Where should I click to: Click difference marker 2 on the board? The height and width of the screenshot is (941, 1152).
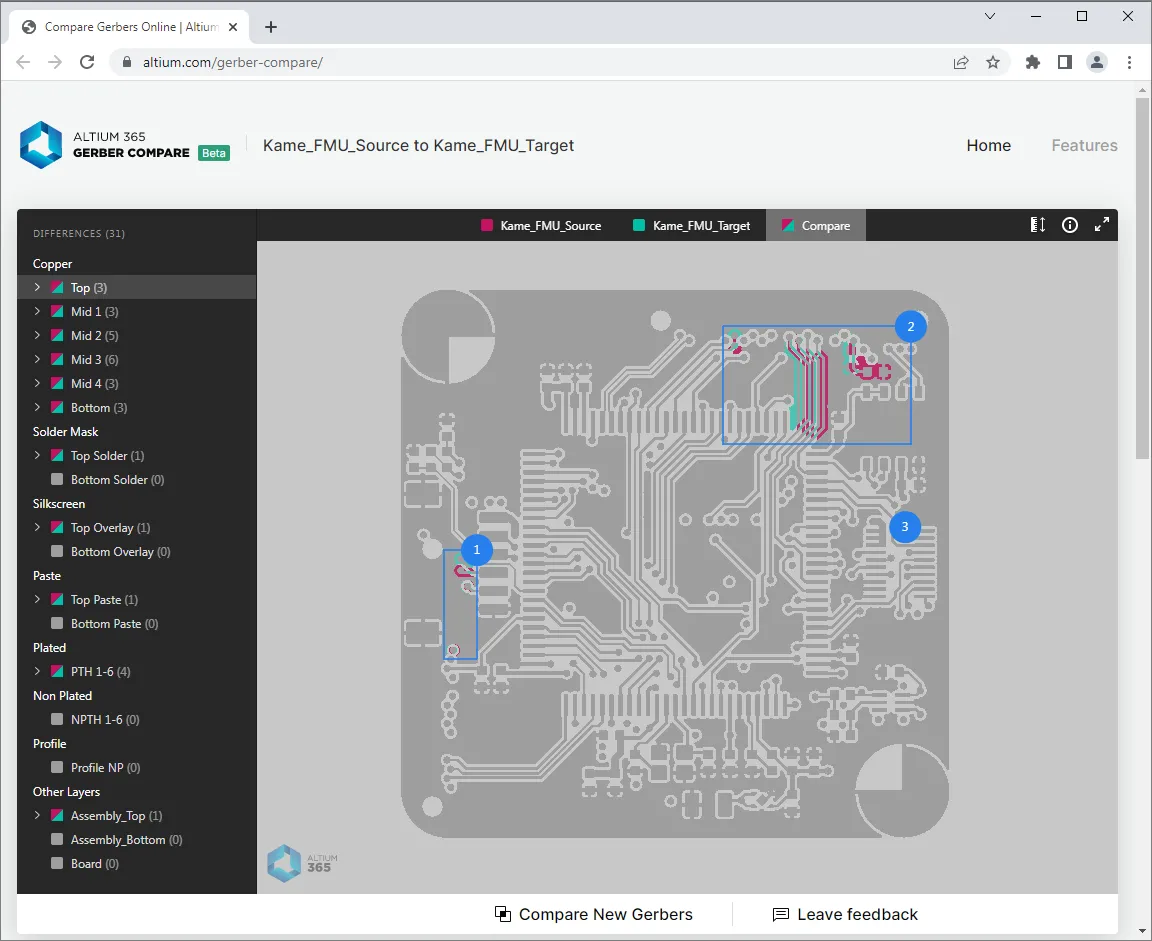[910, 326]
